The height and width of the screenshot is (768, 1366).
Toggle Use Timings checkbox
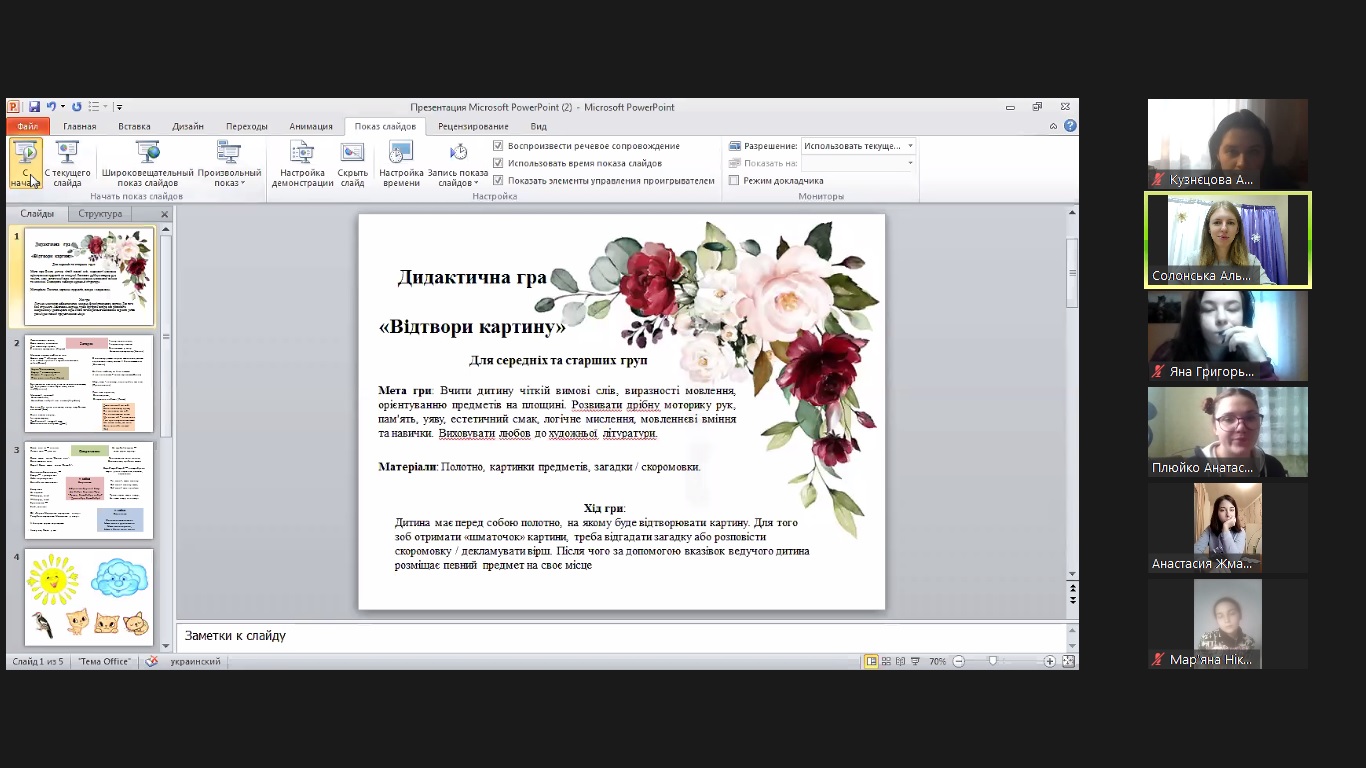click(498, 163)
